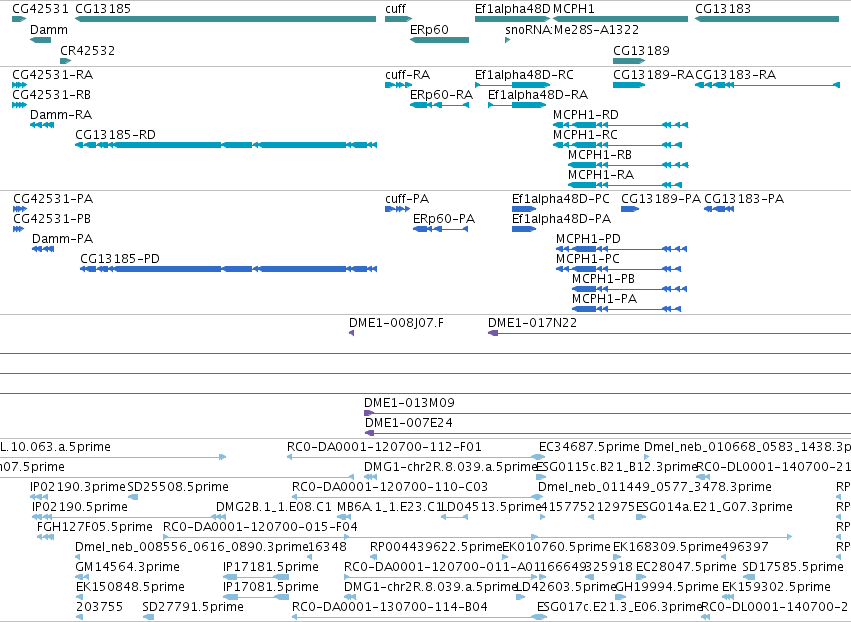Select the IP02190.3prime EST label
851x622 pixels.
tap(78, 487)
